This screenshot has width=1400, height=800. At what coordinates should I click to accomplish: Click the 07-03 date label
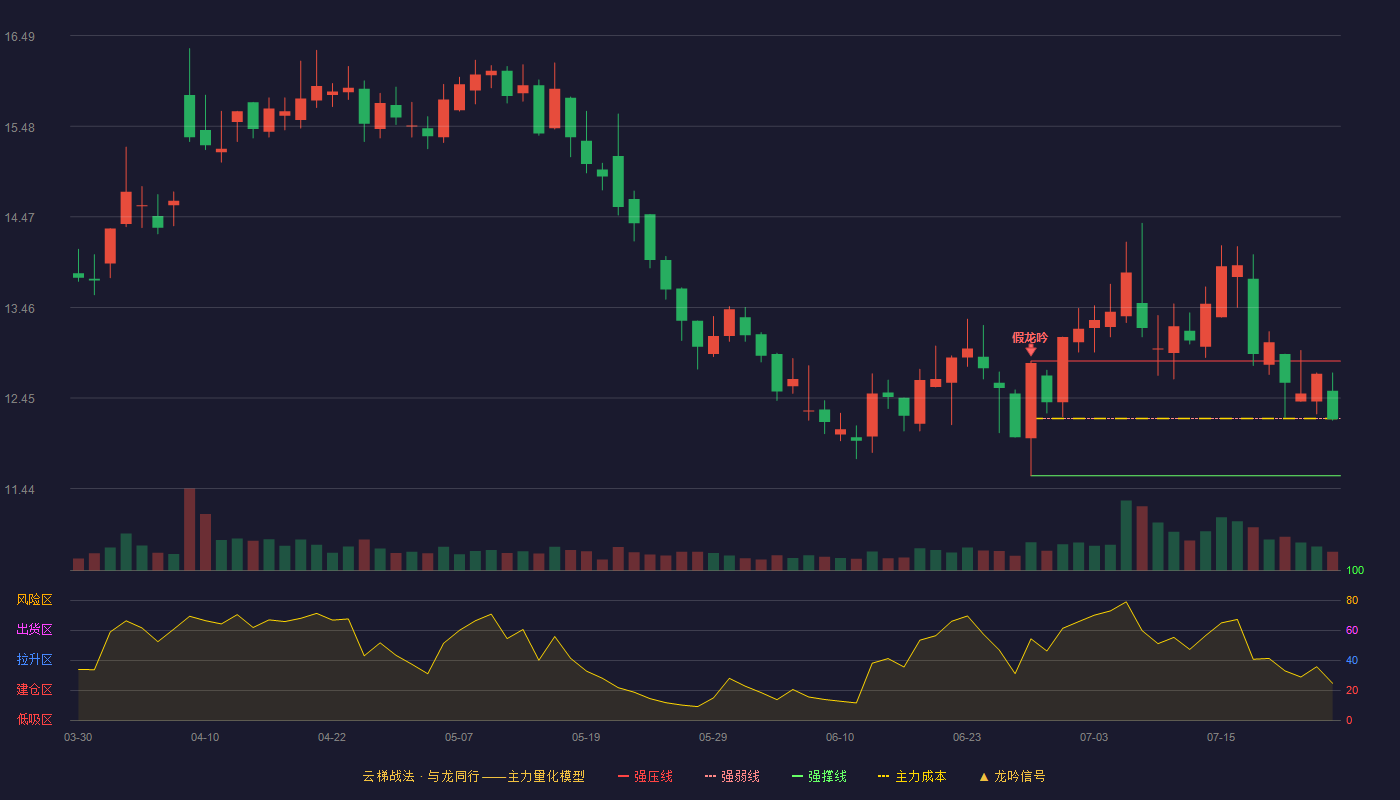pos(1094,737)
